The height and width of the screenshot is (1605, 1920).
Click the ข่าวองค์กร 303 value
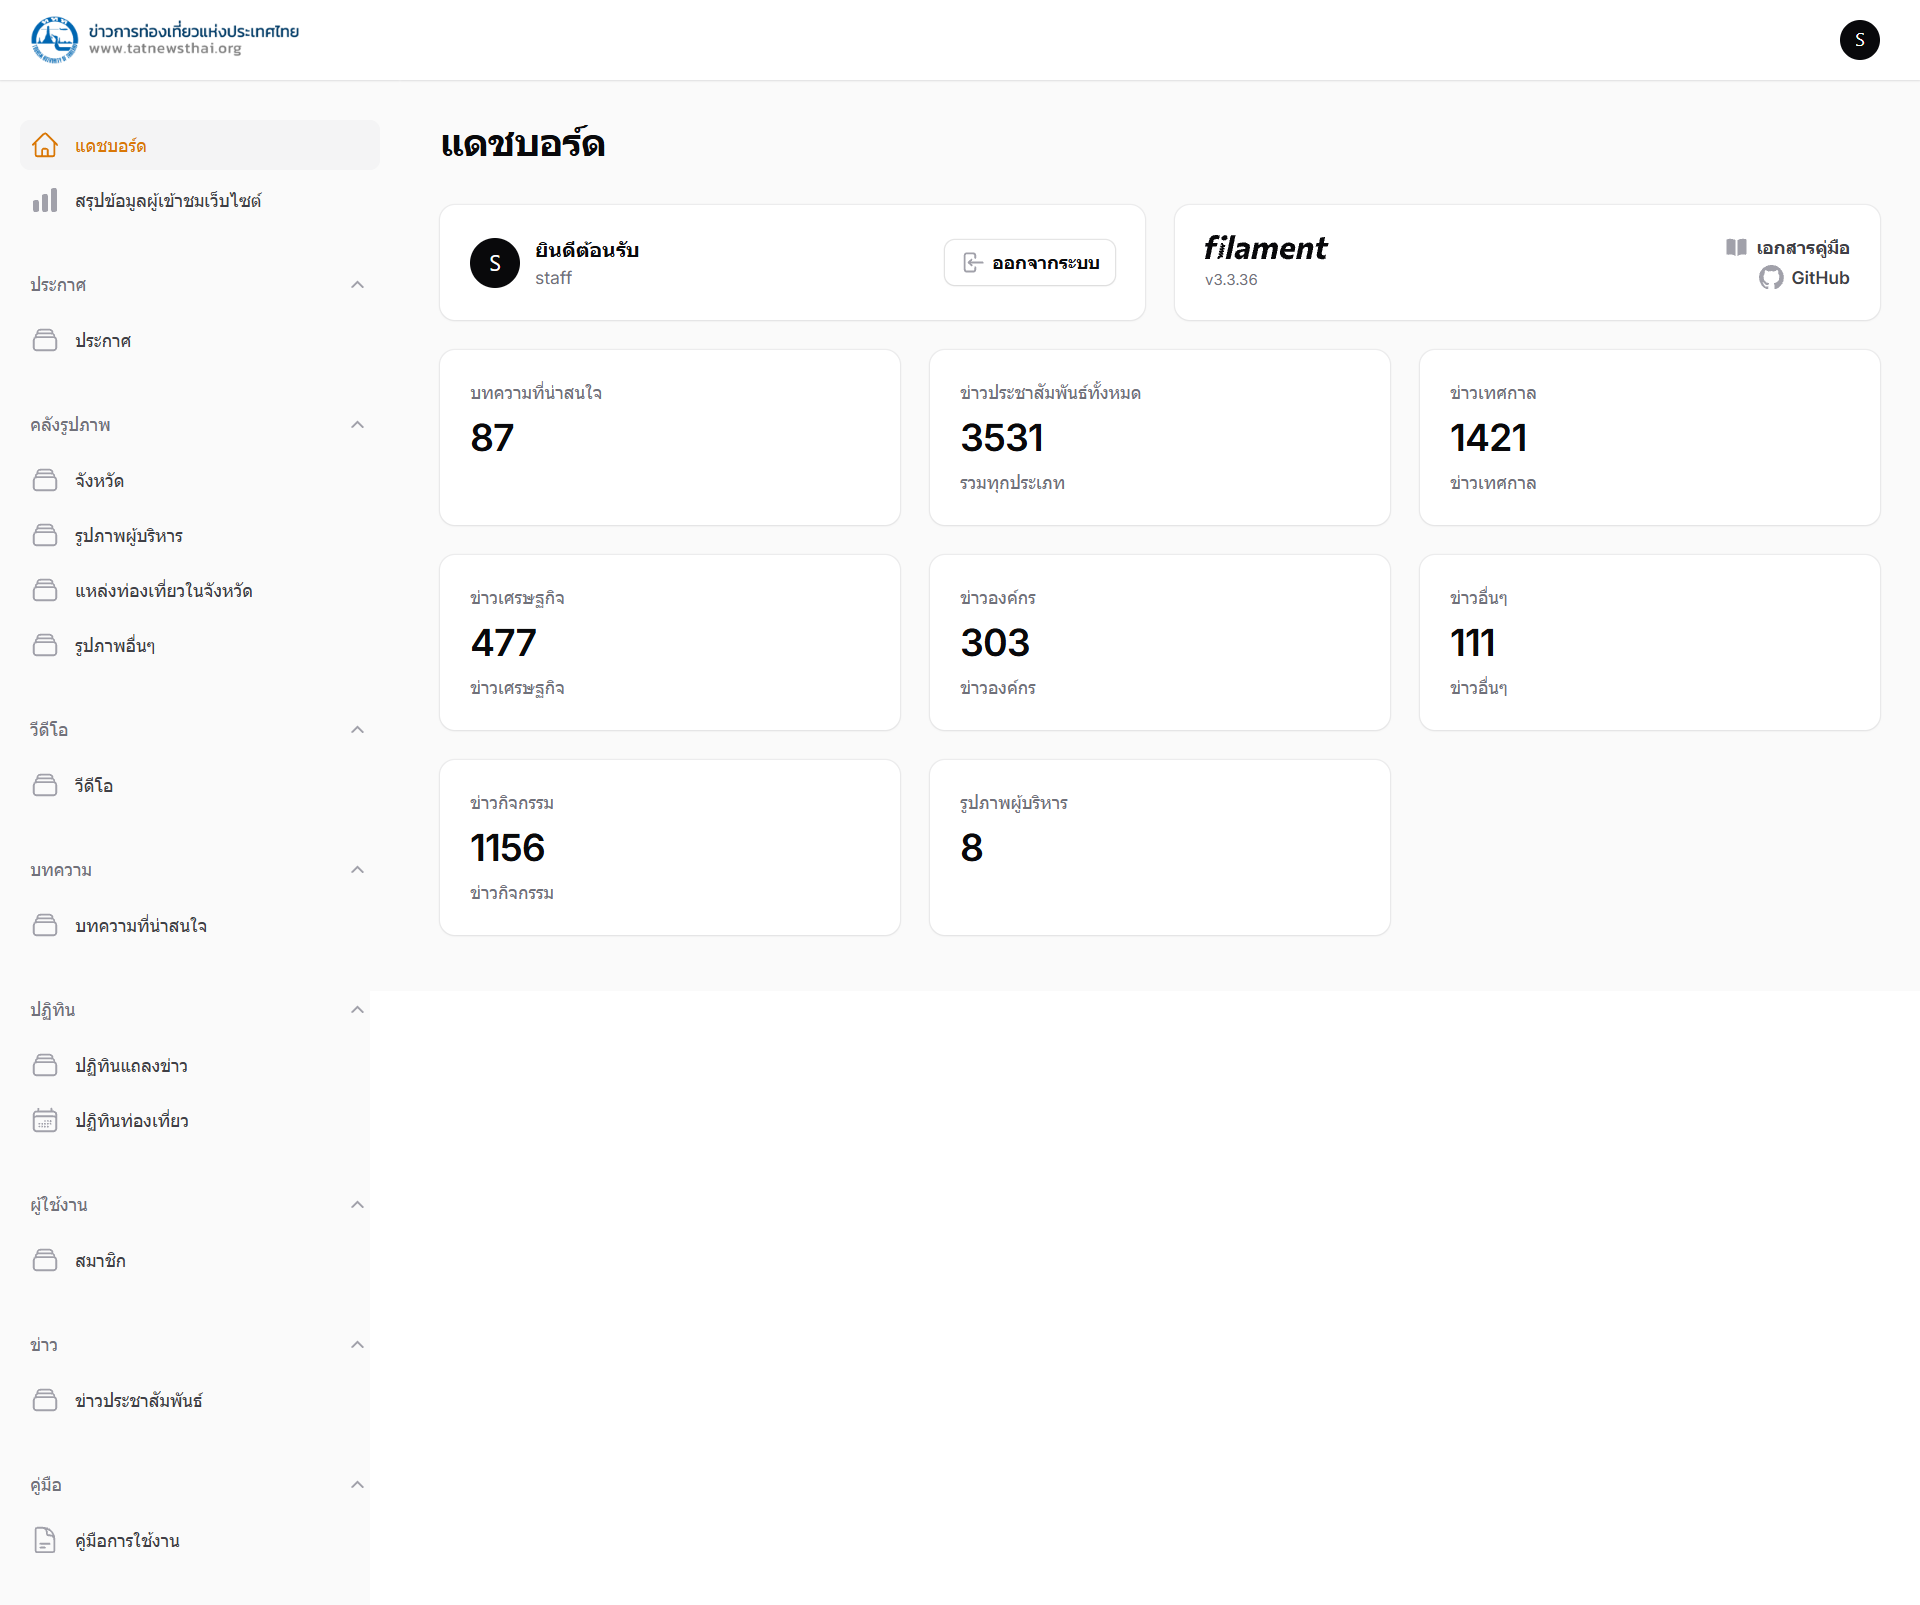coord(995,642)
